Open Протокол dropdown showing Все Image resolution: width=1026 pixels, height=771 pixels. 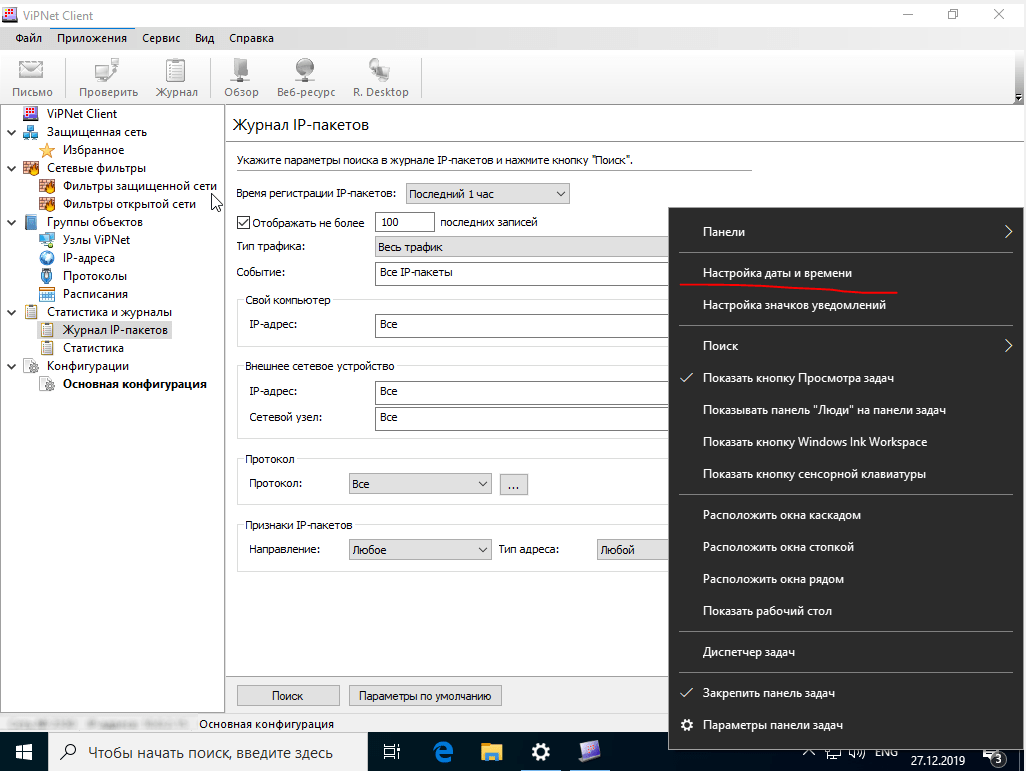(x=420, y=484)
